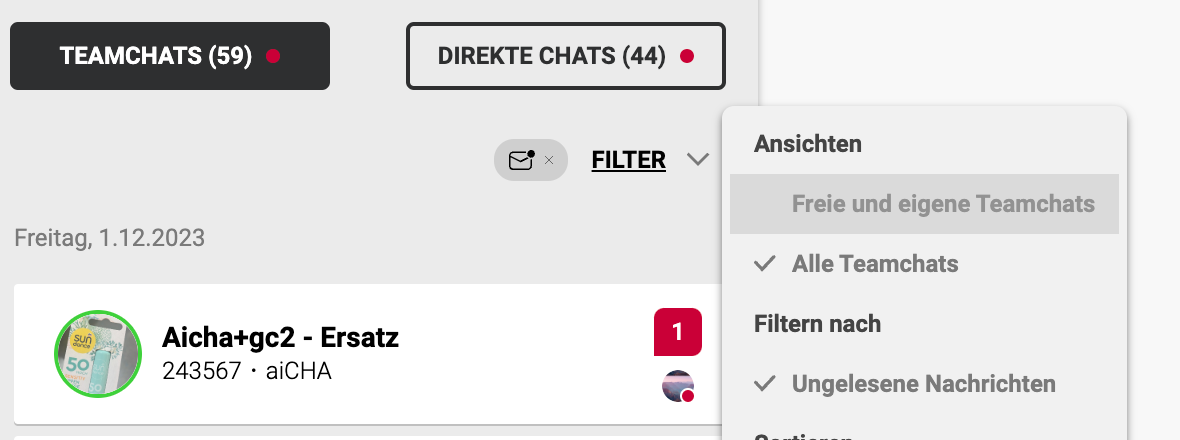Screen dimensions: 1180x440
Task: Click the "243567 · aiCHA" chat subtitle
Action: click(246, 372)
